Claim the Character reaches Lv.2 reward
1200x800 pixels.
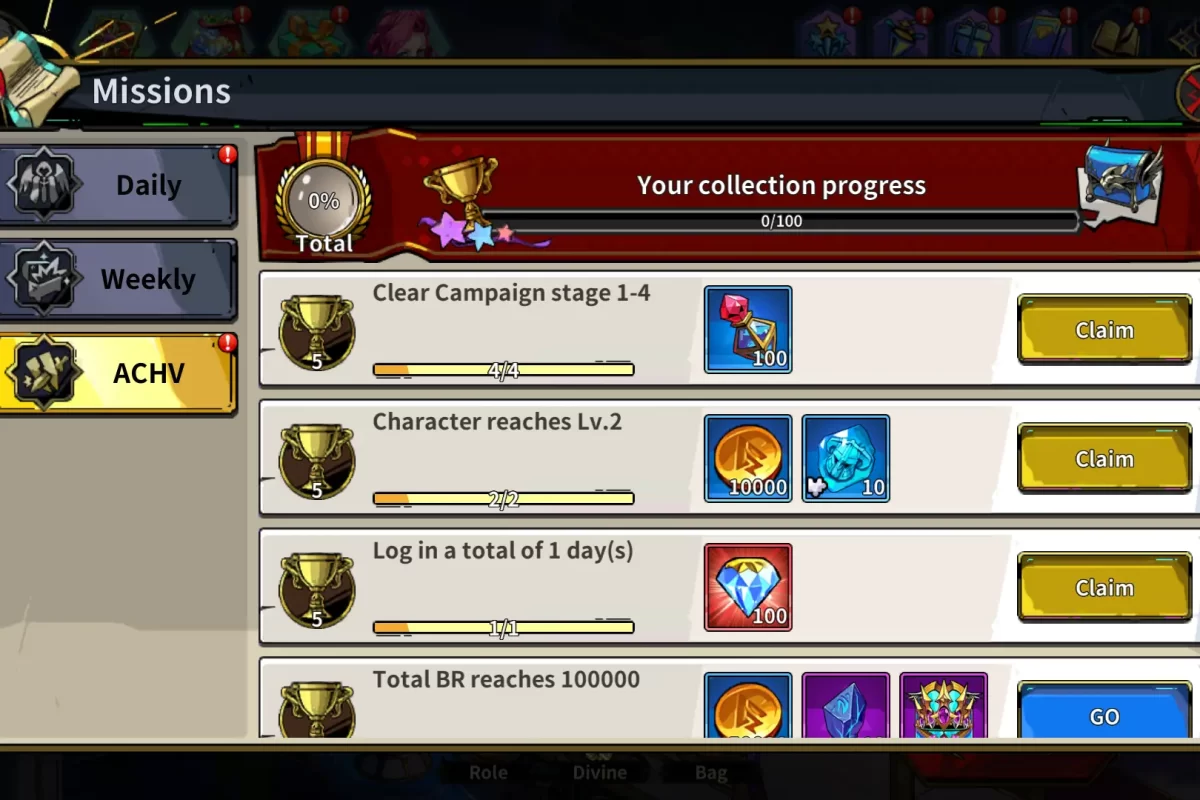point(1104,458)
